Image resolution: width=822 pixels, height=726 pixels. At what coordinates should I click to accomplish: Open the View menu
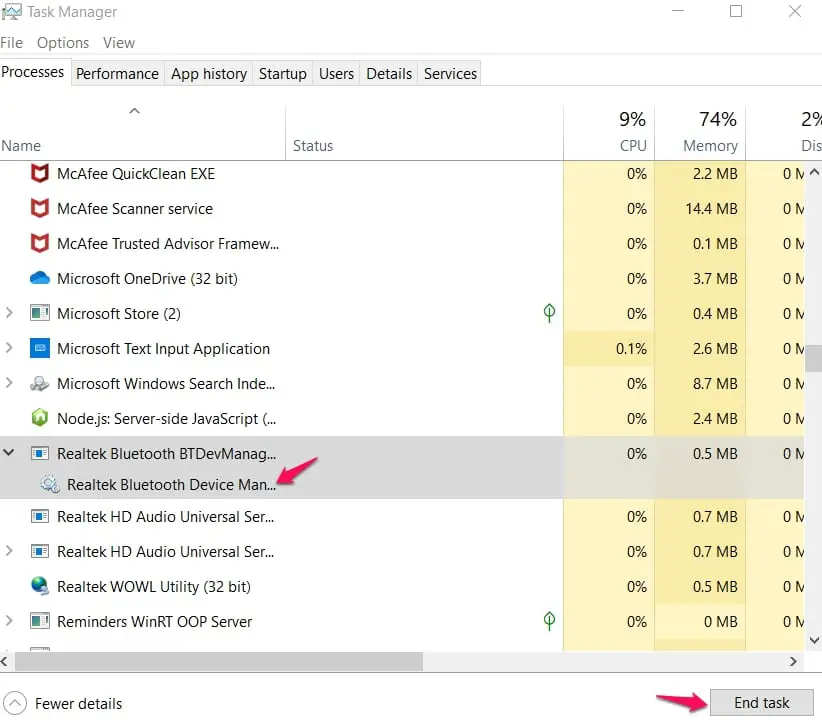coord(119,42)
